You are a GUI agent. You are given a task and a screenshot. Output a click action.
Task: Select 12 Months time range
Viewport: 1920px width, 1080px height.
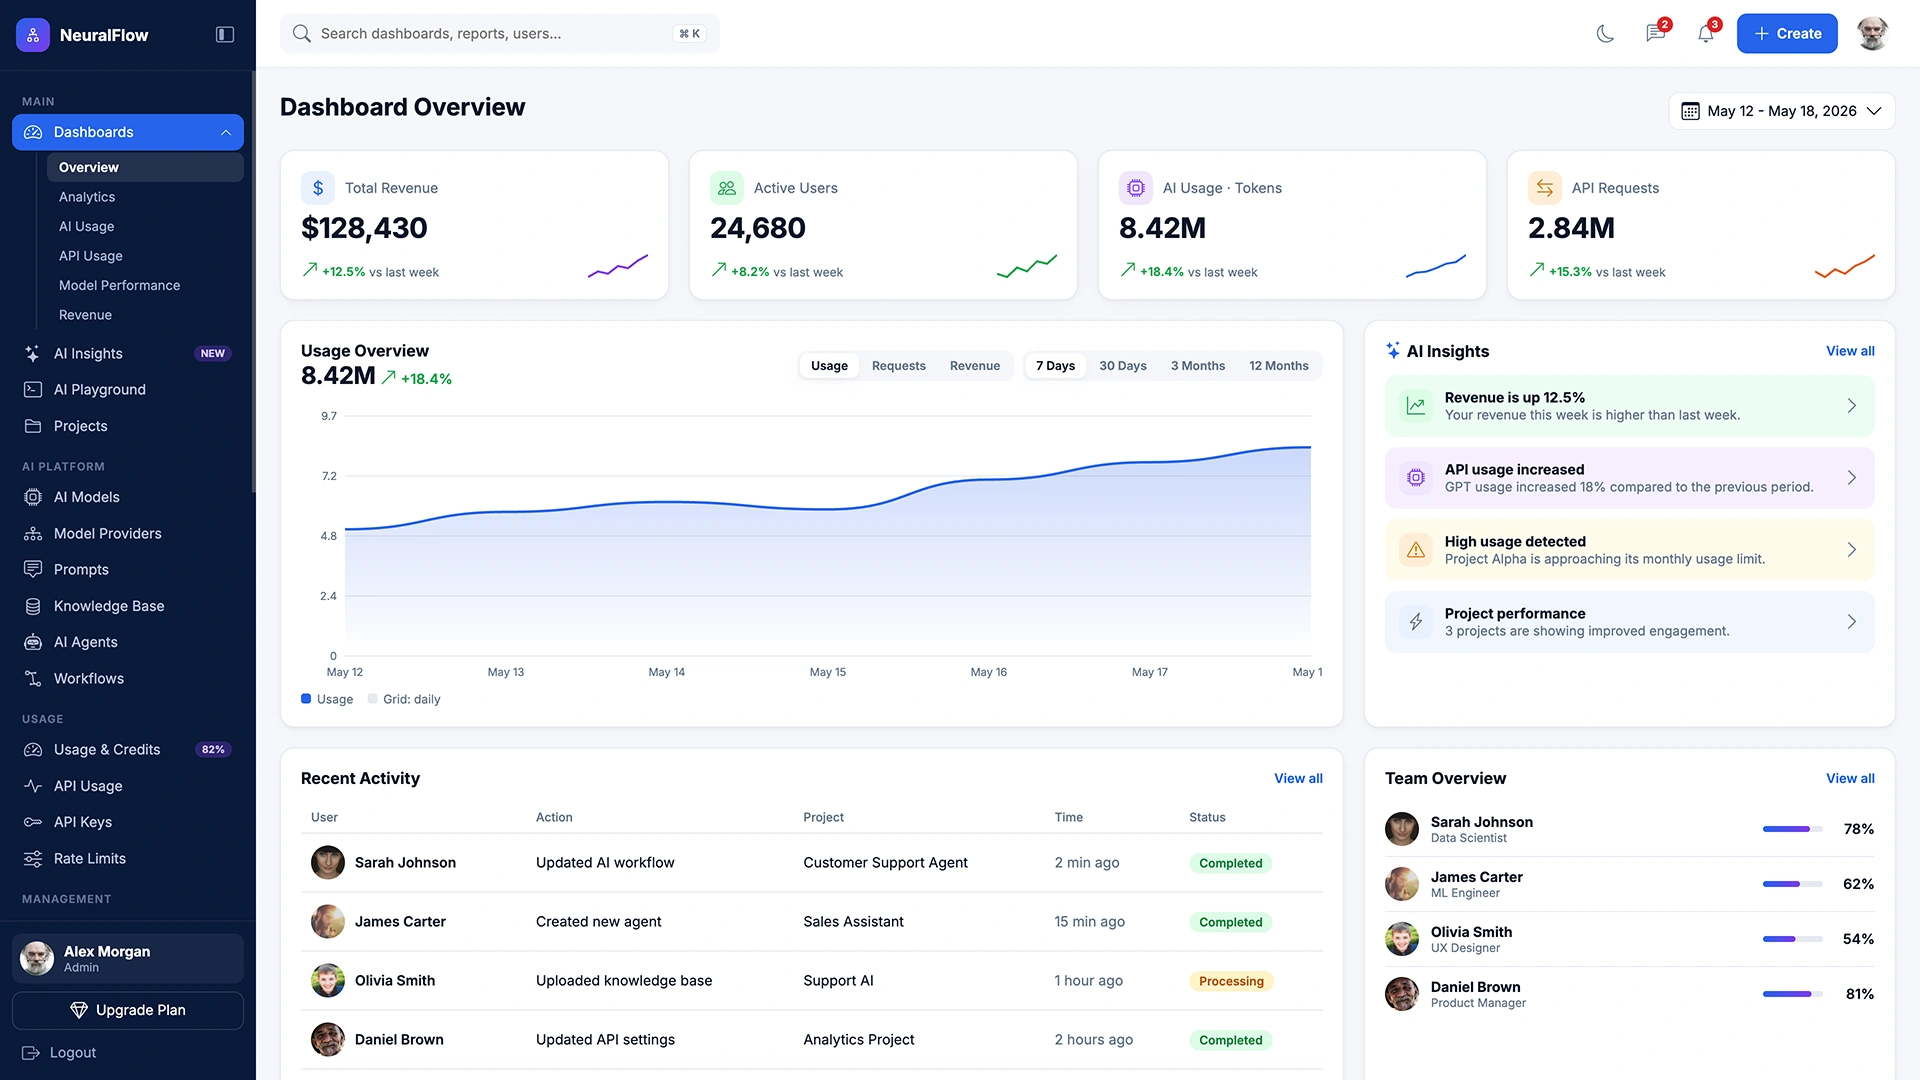pos(1278,366)
